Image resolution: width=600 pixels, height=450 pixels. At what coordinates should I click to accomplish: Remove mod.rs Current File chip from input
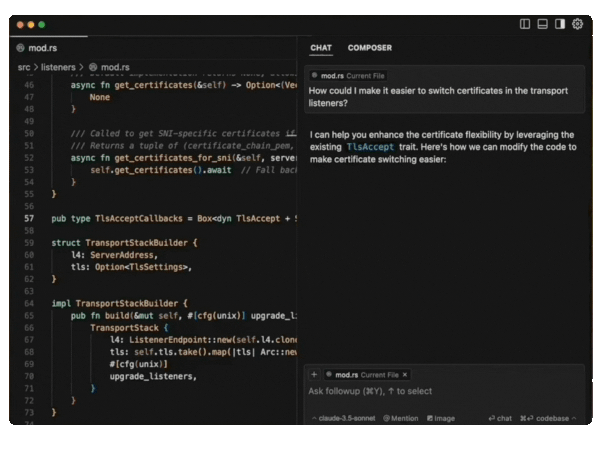click(x=405, y=375)
